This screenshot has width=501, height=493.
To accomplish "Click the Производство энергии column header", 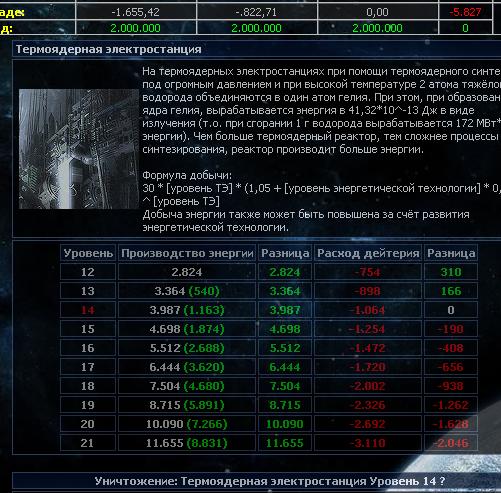I will pyautogui.click(x=187, y=253).
